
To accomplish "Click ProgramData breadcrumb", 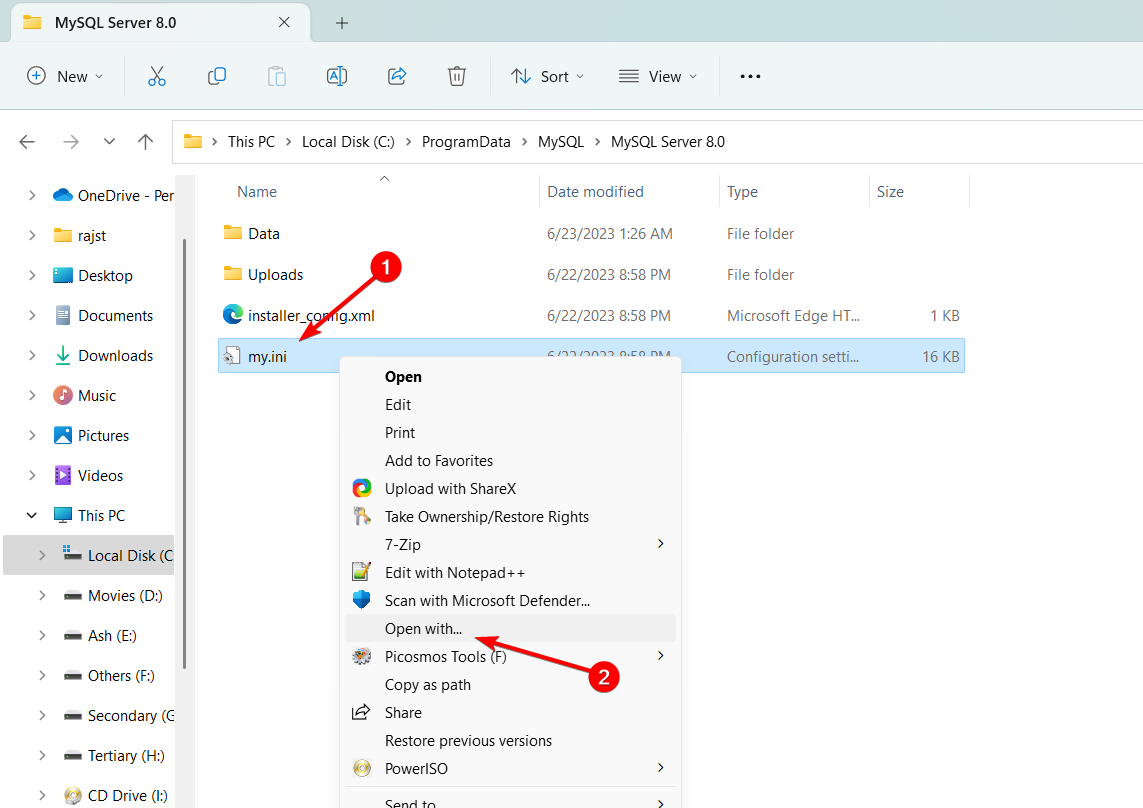I will click(466, 141).
